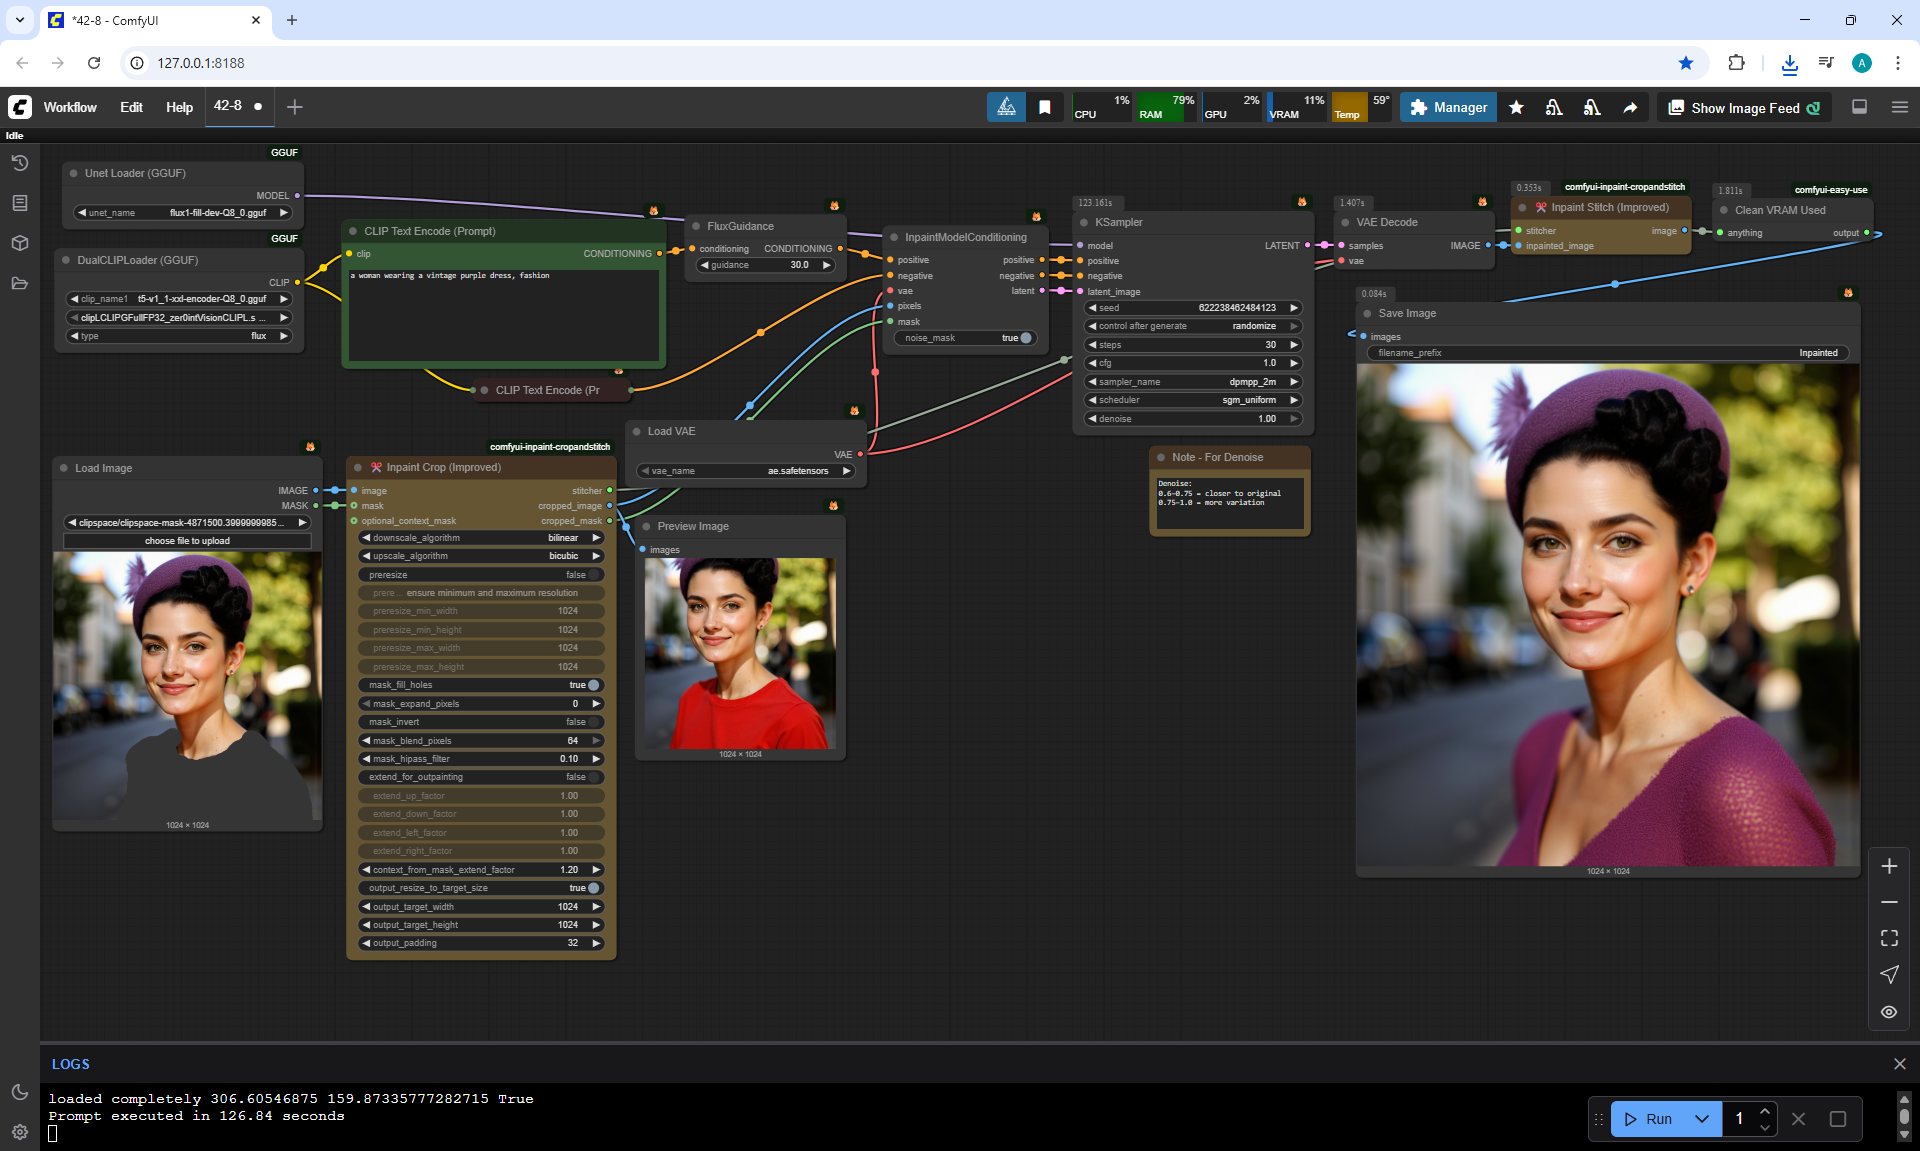Toggle output_resize_to_target_size switch
This screenshot has width=1920, height=1151.
click(x=592, y=888)
